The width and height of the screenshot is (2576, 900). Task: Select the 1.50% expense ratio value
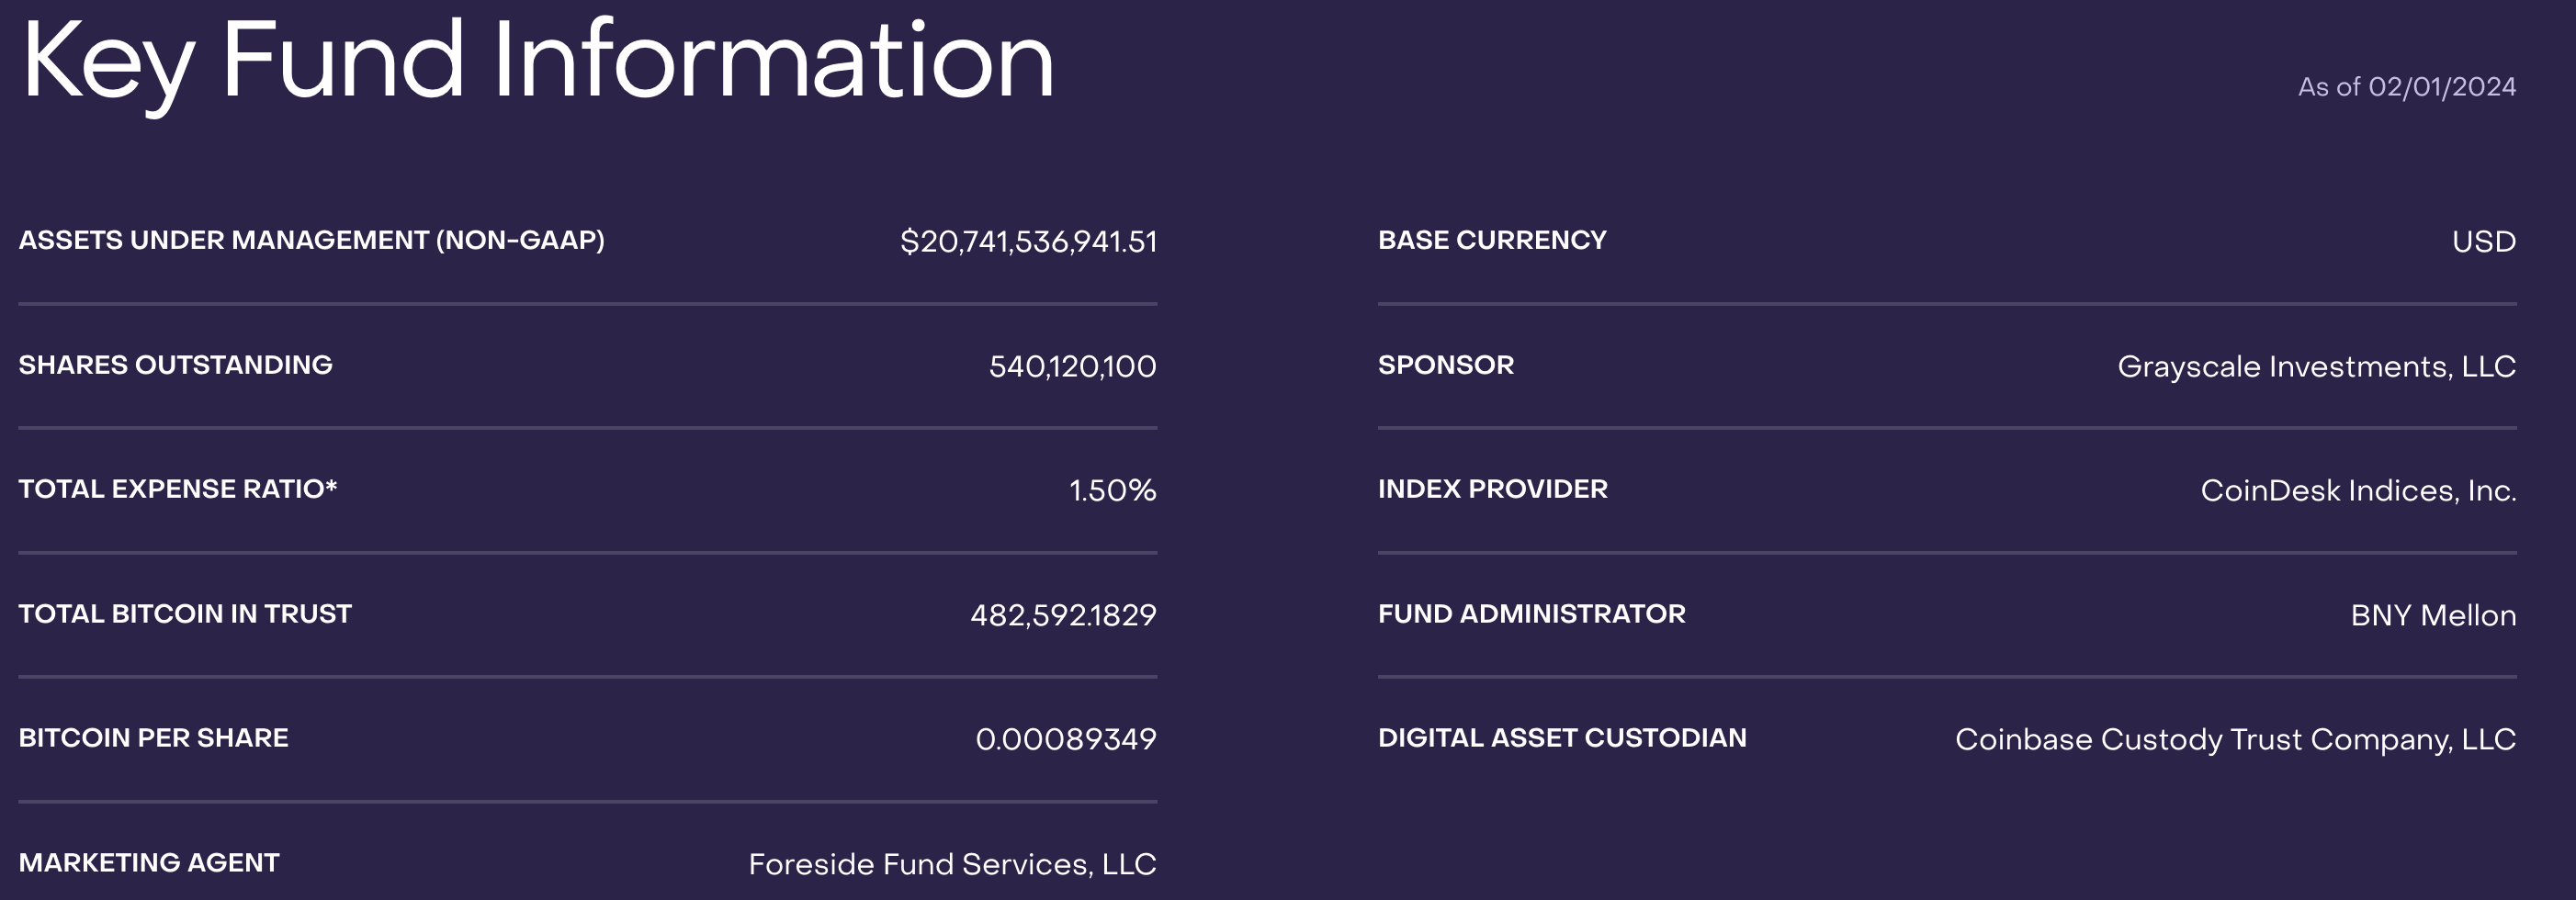click(1112, 491)
